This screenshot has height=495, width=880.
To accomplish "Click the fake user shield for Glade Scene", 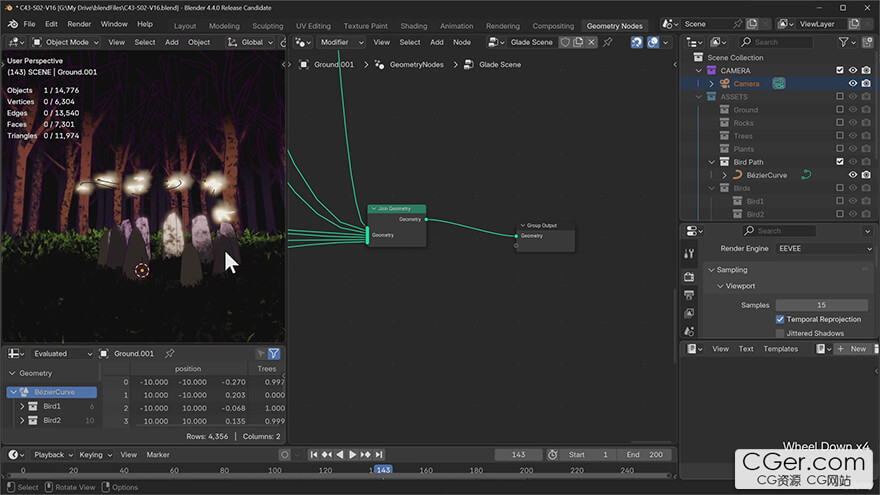I will pyautogui.click(x=565, y=42).
